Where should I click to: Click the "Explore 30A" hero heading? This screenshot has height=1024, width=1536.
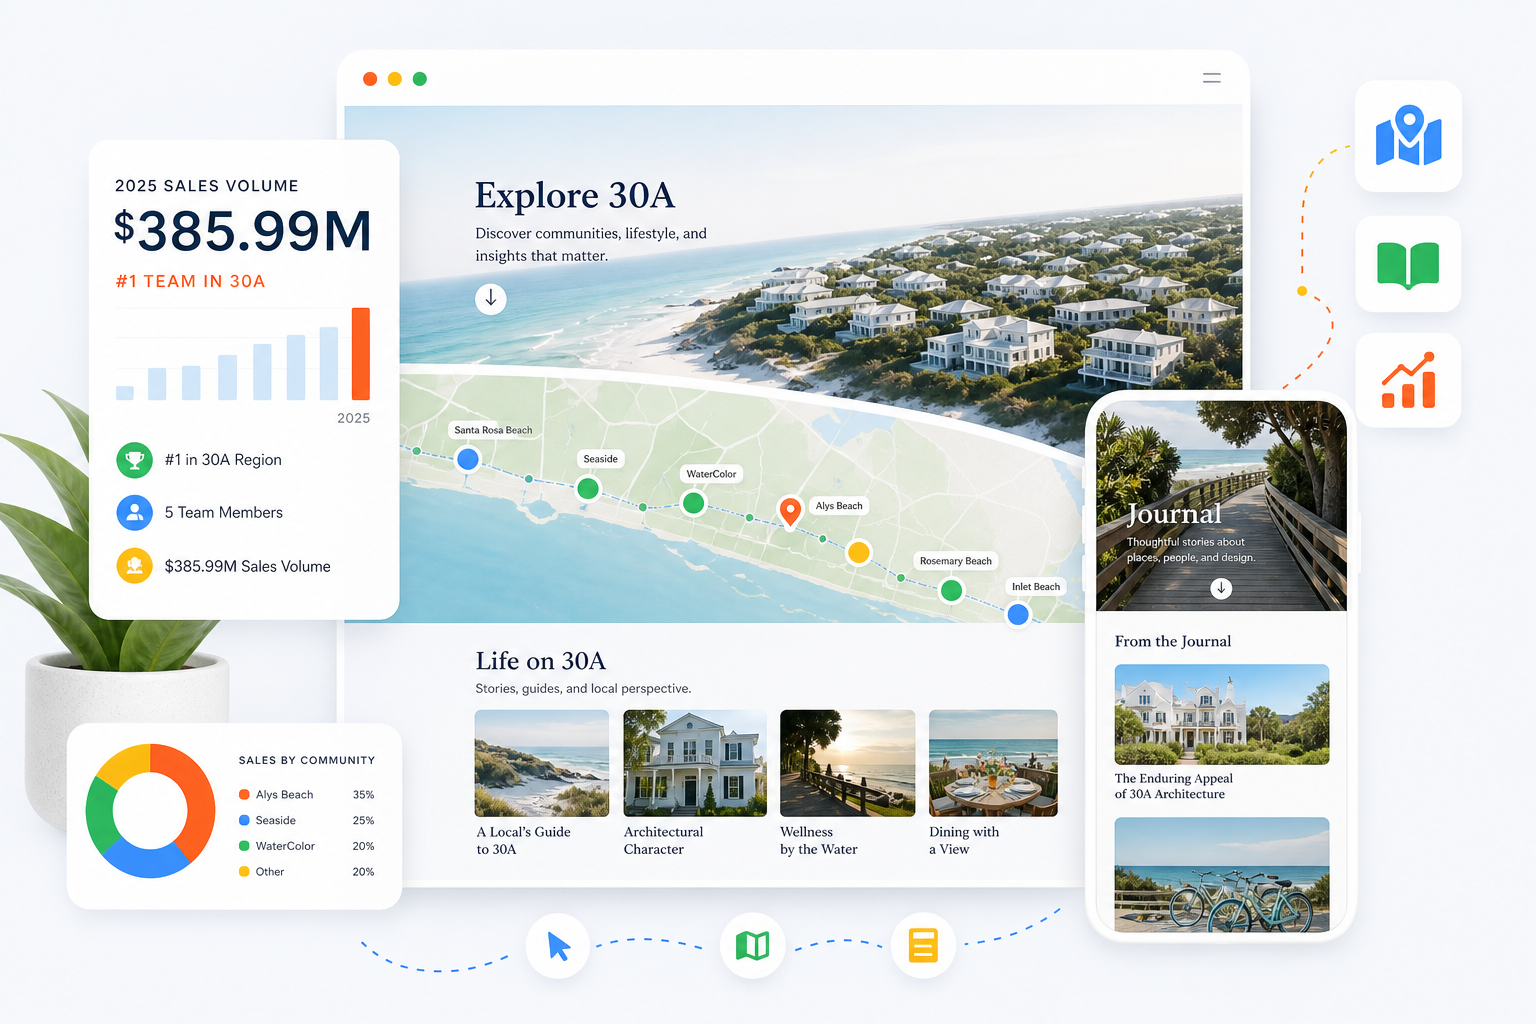coord(575,195)
